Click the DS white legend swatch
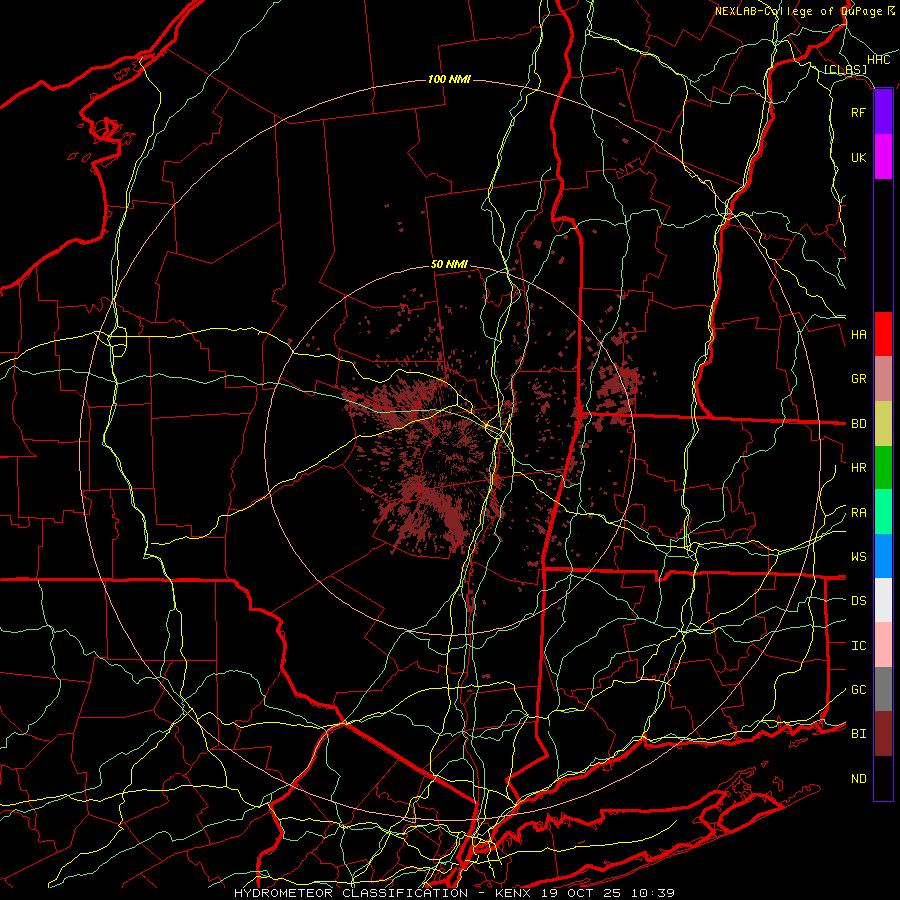Viewport: 900px width, 900px height. [x=883, y=600]
